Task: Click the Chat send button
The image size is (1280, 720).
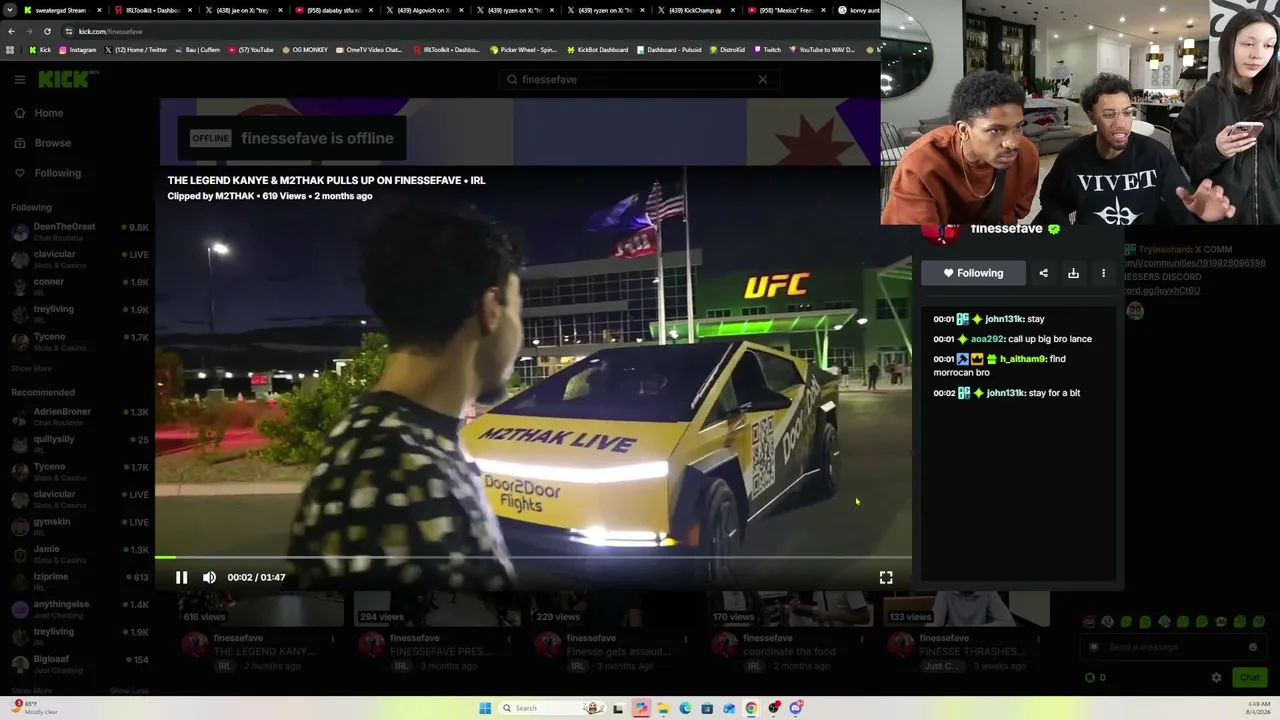Action: [x=1250, y=677]
